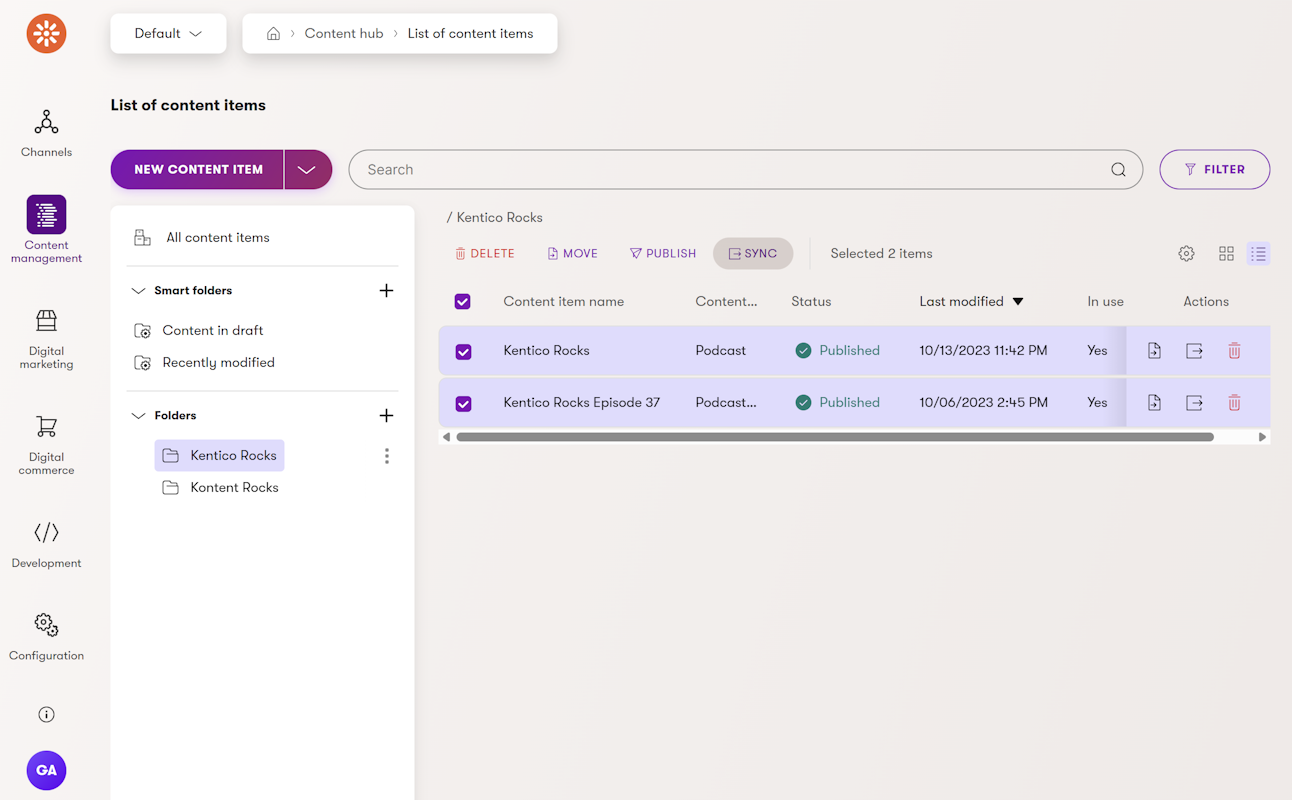Screen dimensions: 1292x800
Task: Sync the selected items
Action: coord(753,254)
